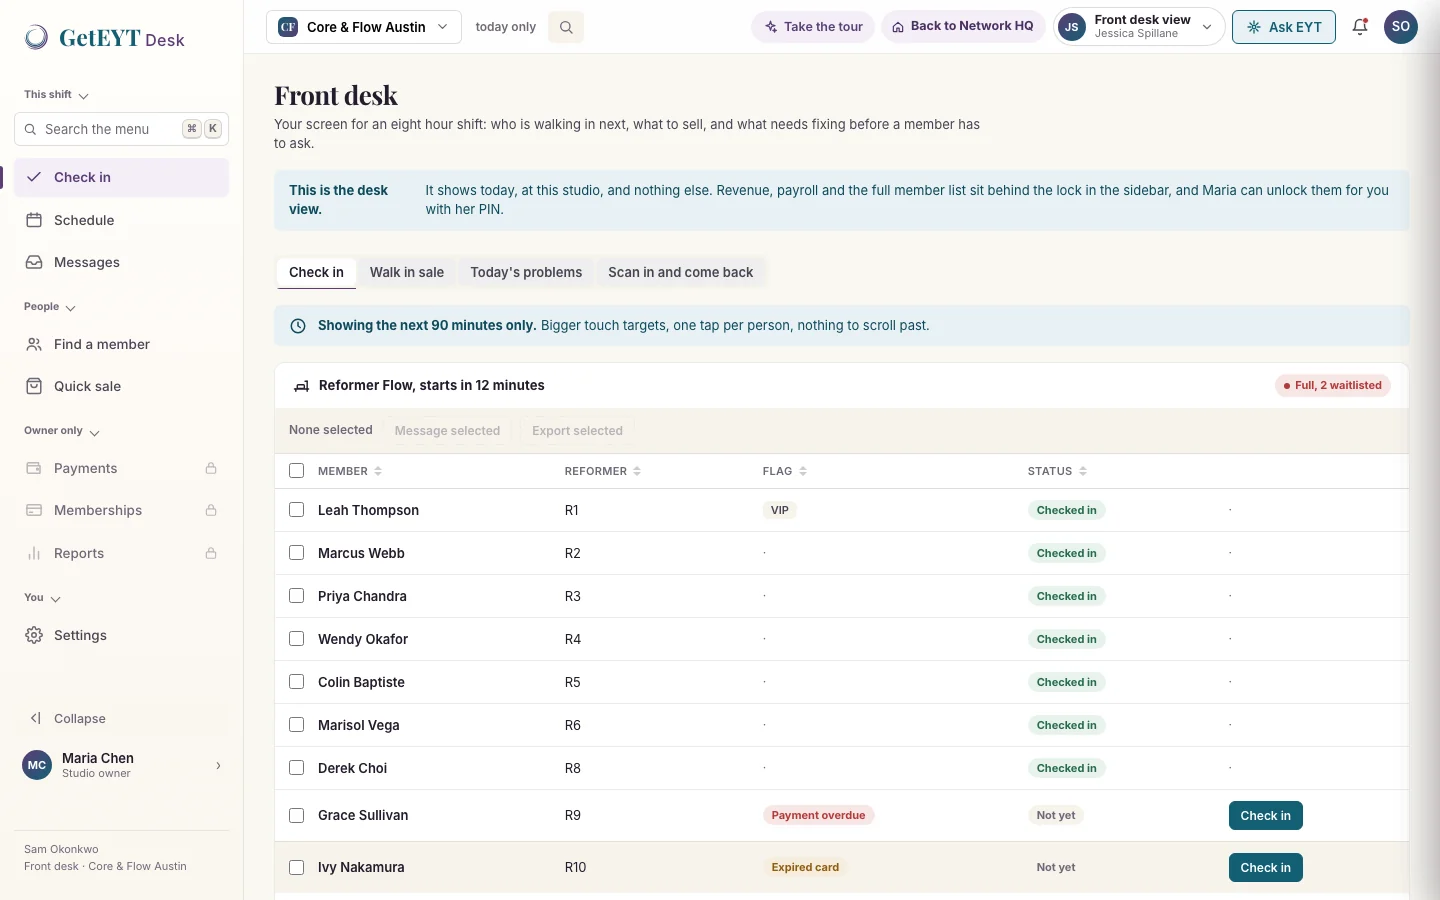The height and width of the screenshot is (900, 1440).
Task: Click the SO user avatar
Action: (1401, 27)
